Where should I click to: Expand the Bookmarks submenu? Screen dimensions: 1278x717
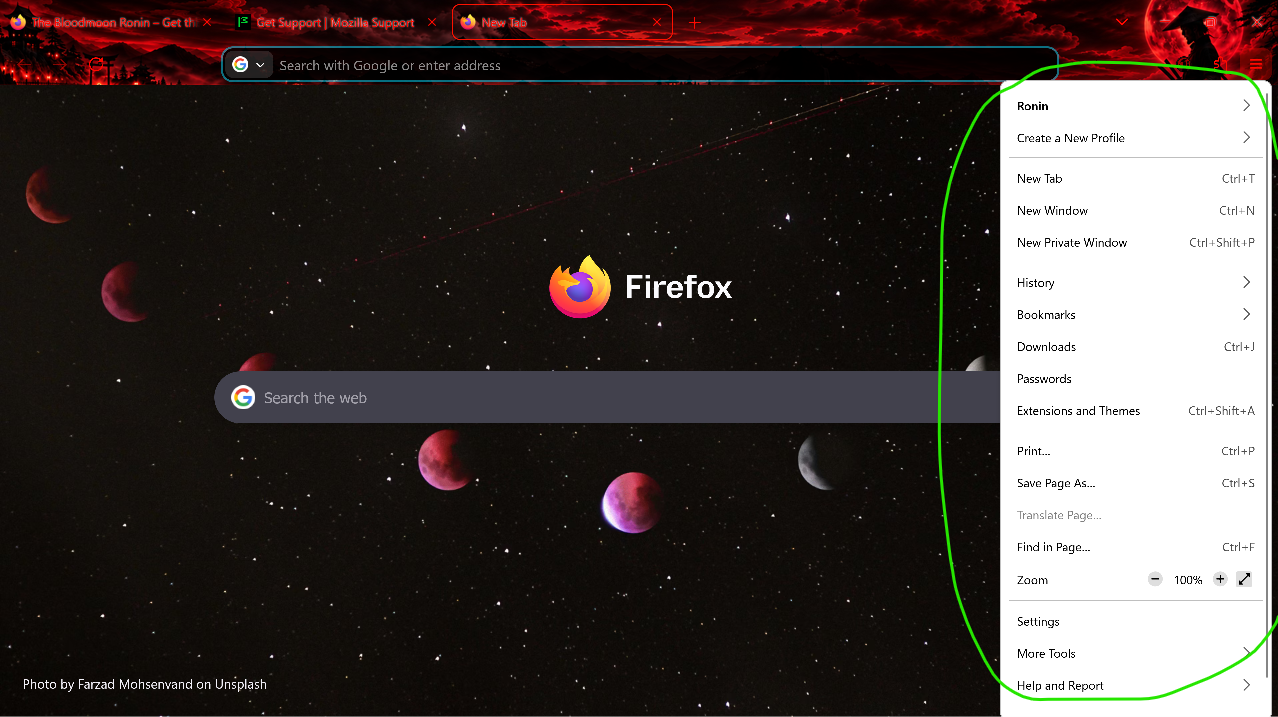click(1134, 315)
